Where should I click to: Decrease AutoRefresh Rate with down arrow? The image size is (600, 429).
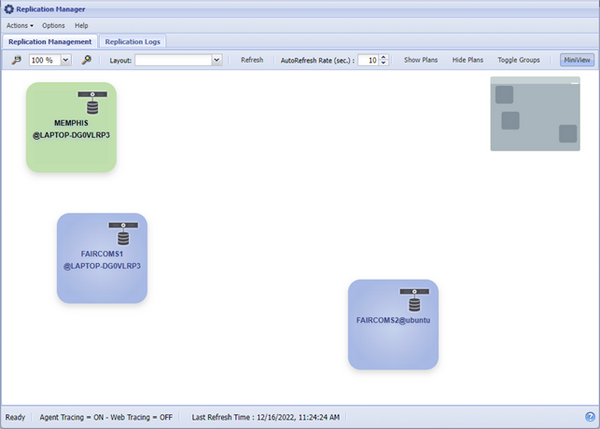pos(383,63)
